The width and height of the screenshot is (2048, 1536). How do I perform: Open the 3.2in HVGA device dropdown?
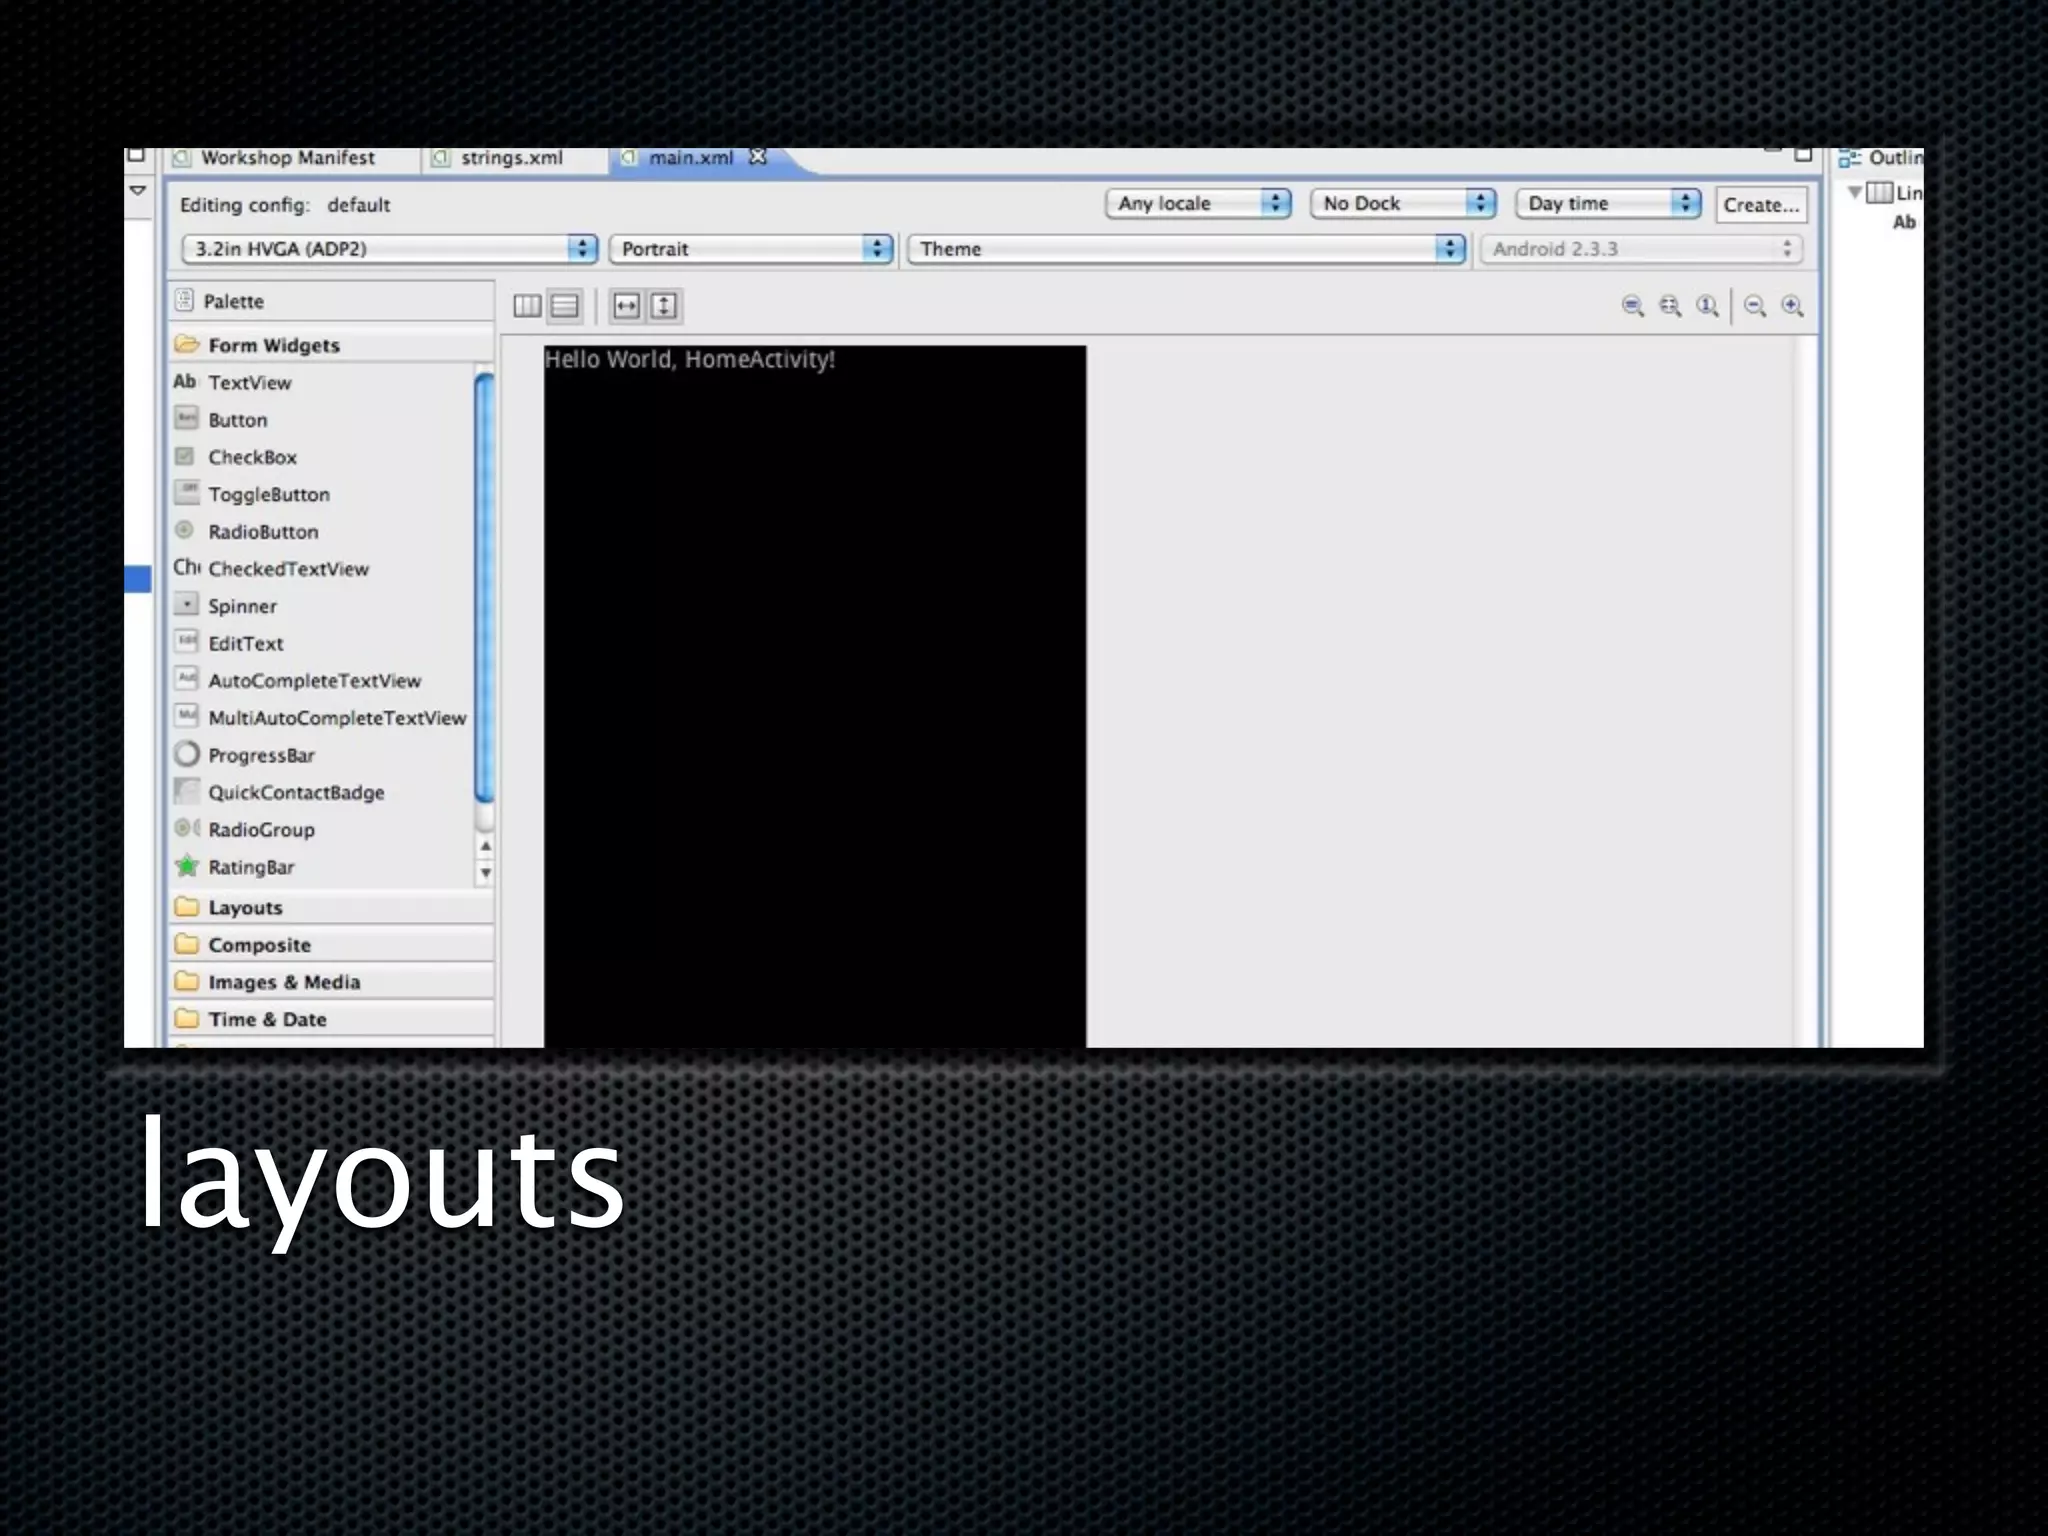click(389, 249)
